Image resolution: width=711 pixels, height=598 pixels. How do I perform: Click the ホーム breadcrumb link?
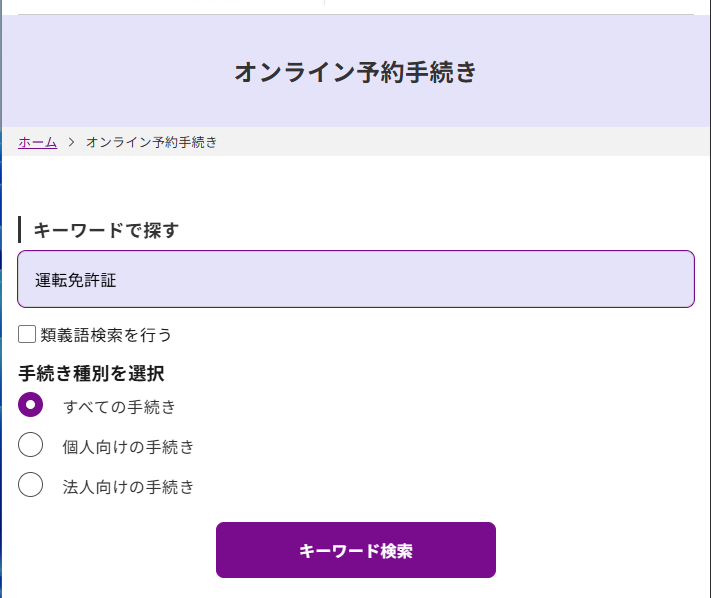pyautogui.click(x=37, y=142)
